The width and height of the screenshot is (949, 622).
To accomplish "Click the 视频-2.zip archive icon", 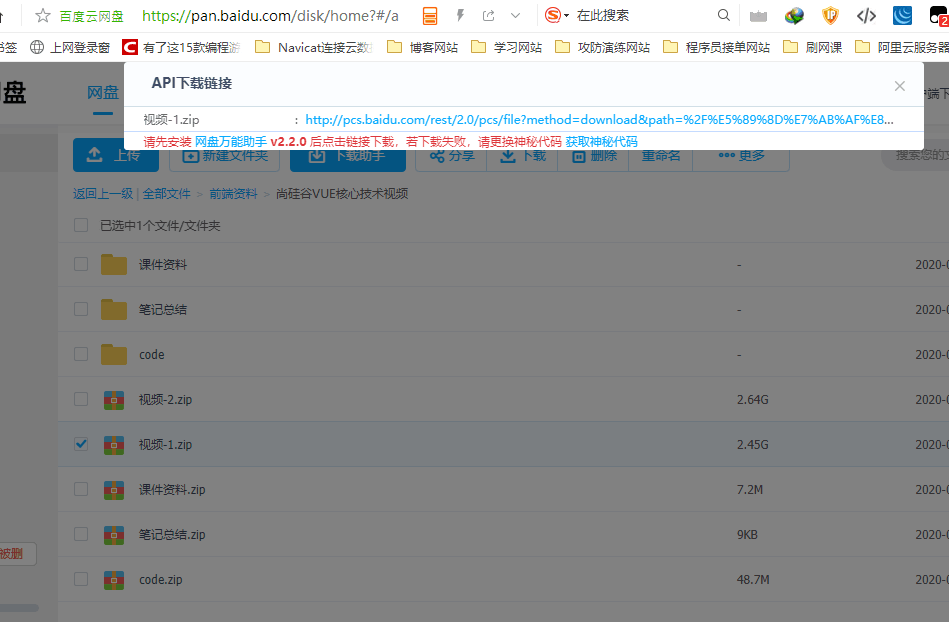I will click(x=114, y=399).
